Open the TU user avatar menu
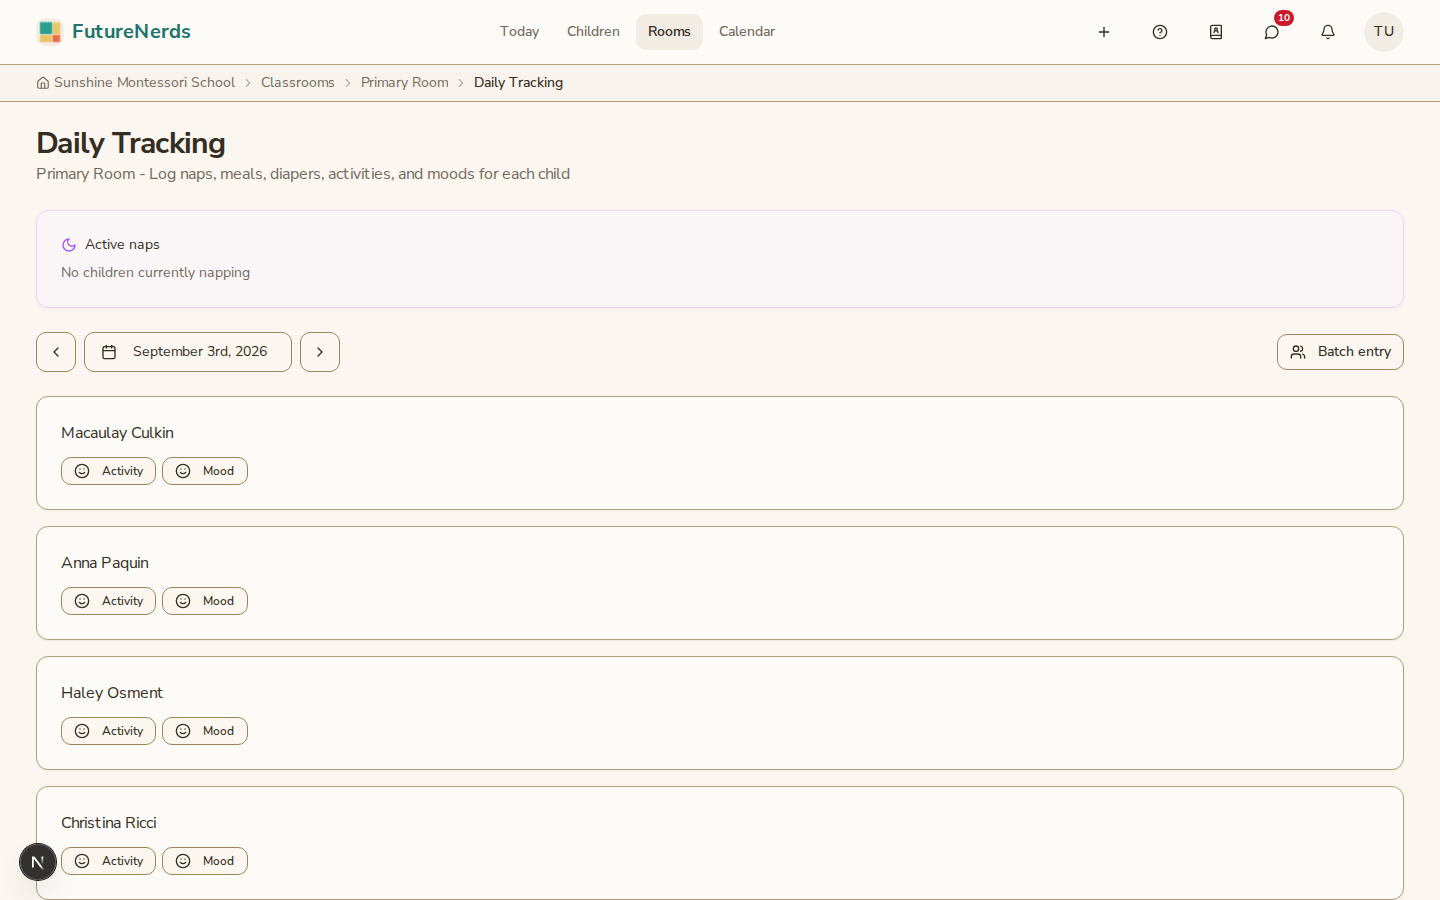 point(1384,32)
